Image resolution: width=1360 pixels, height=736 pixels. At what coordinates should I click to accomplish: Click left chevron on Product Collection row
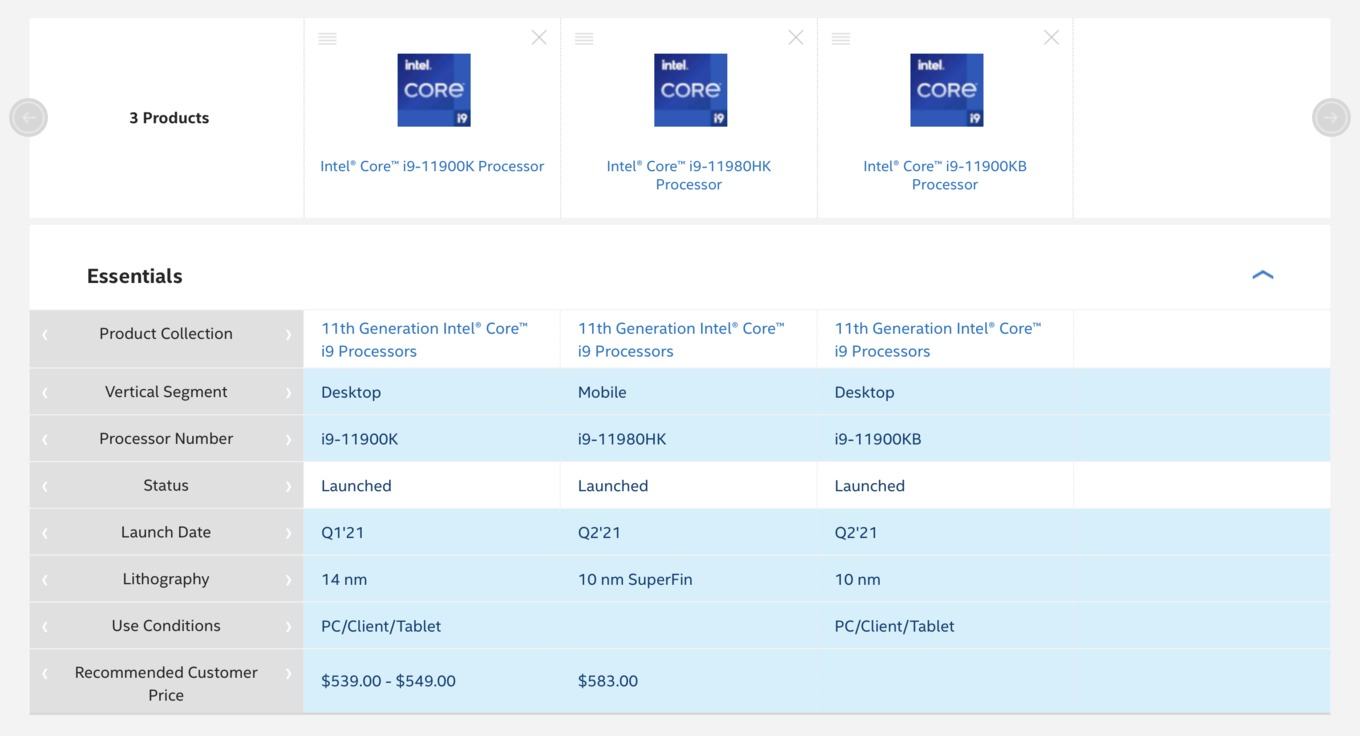tap(45, 334)
